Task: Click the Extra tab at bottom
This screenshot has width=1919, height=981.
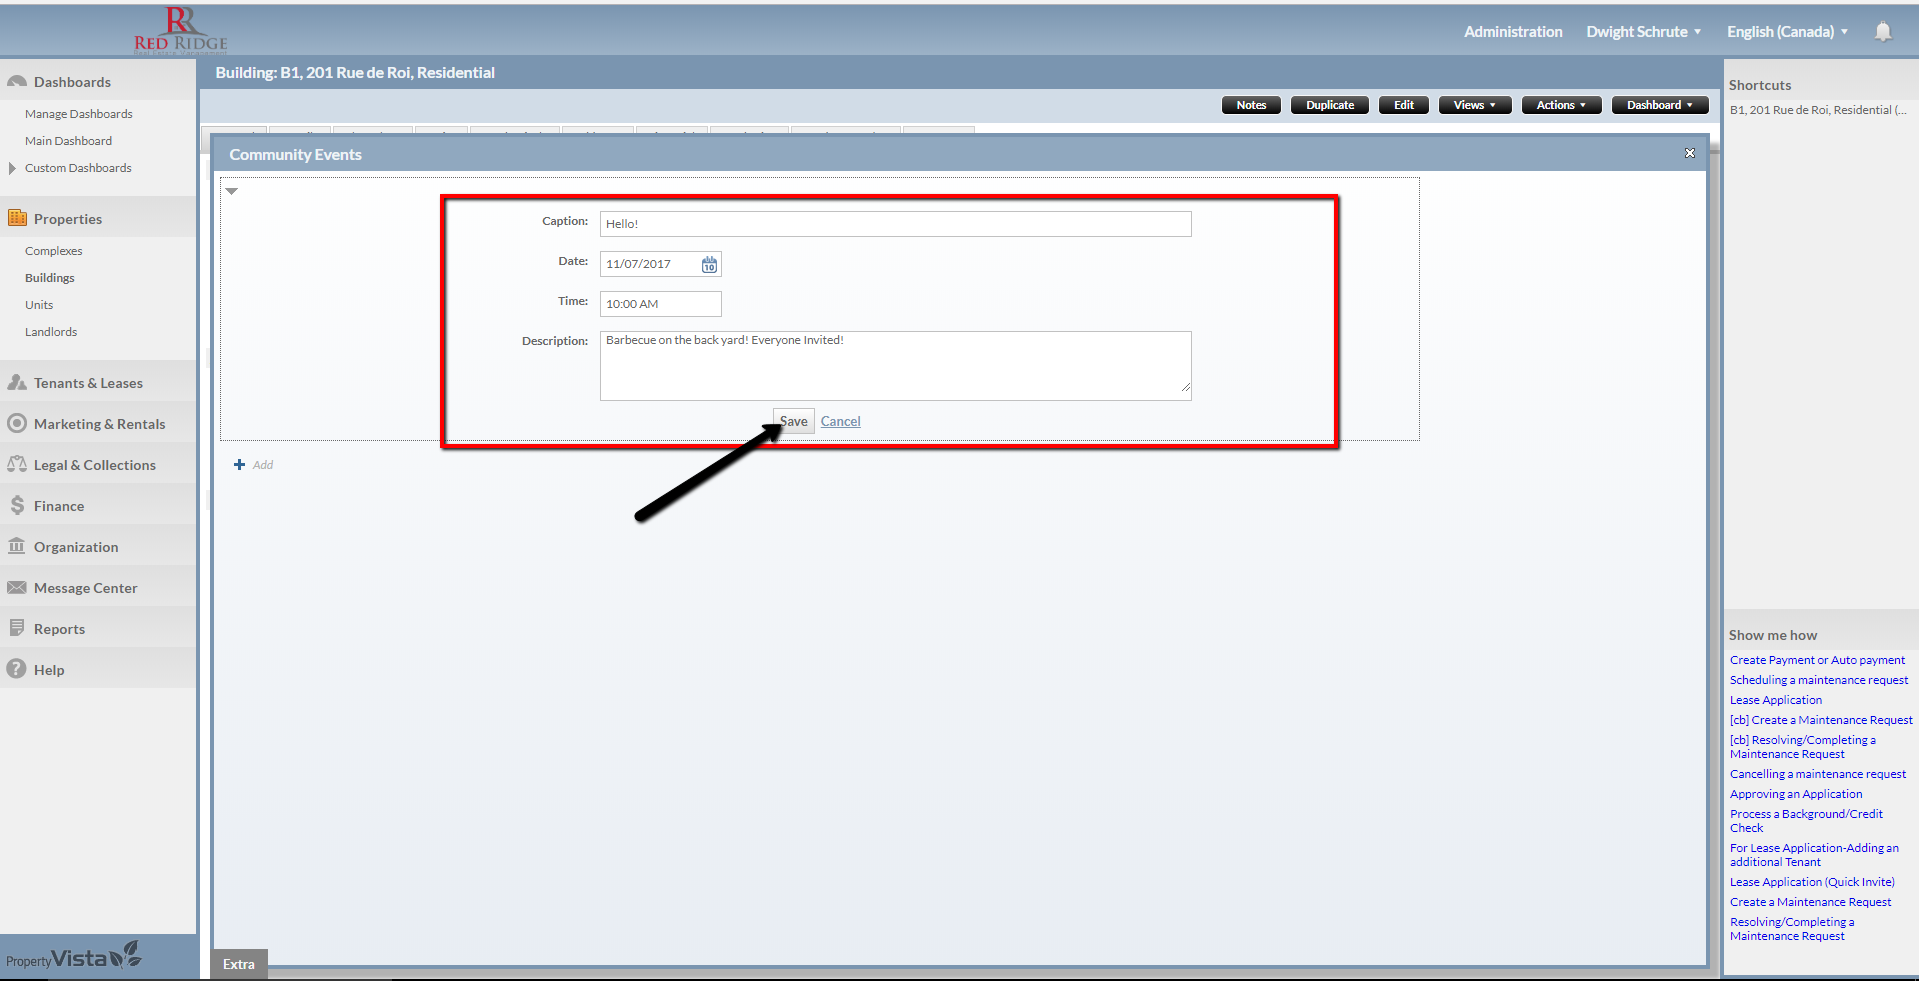Action: pyautogui.click(x=239, y=964)
